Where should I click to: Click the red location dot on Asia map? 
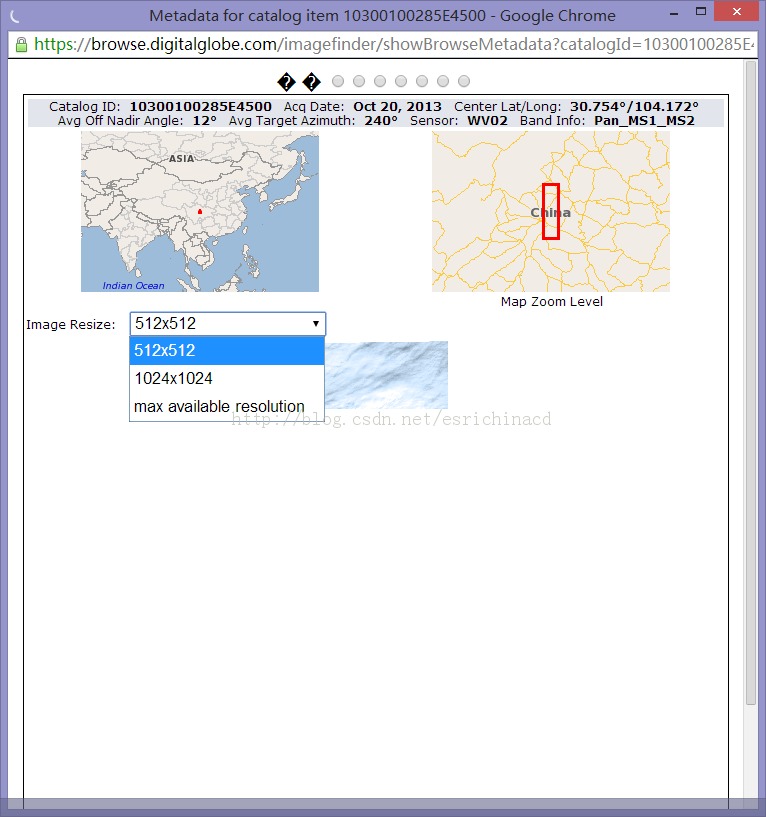200,212
